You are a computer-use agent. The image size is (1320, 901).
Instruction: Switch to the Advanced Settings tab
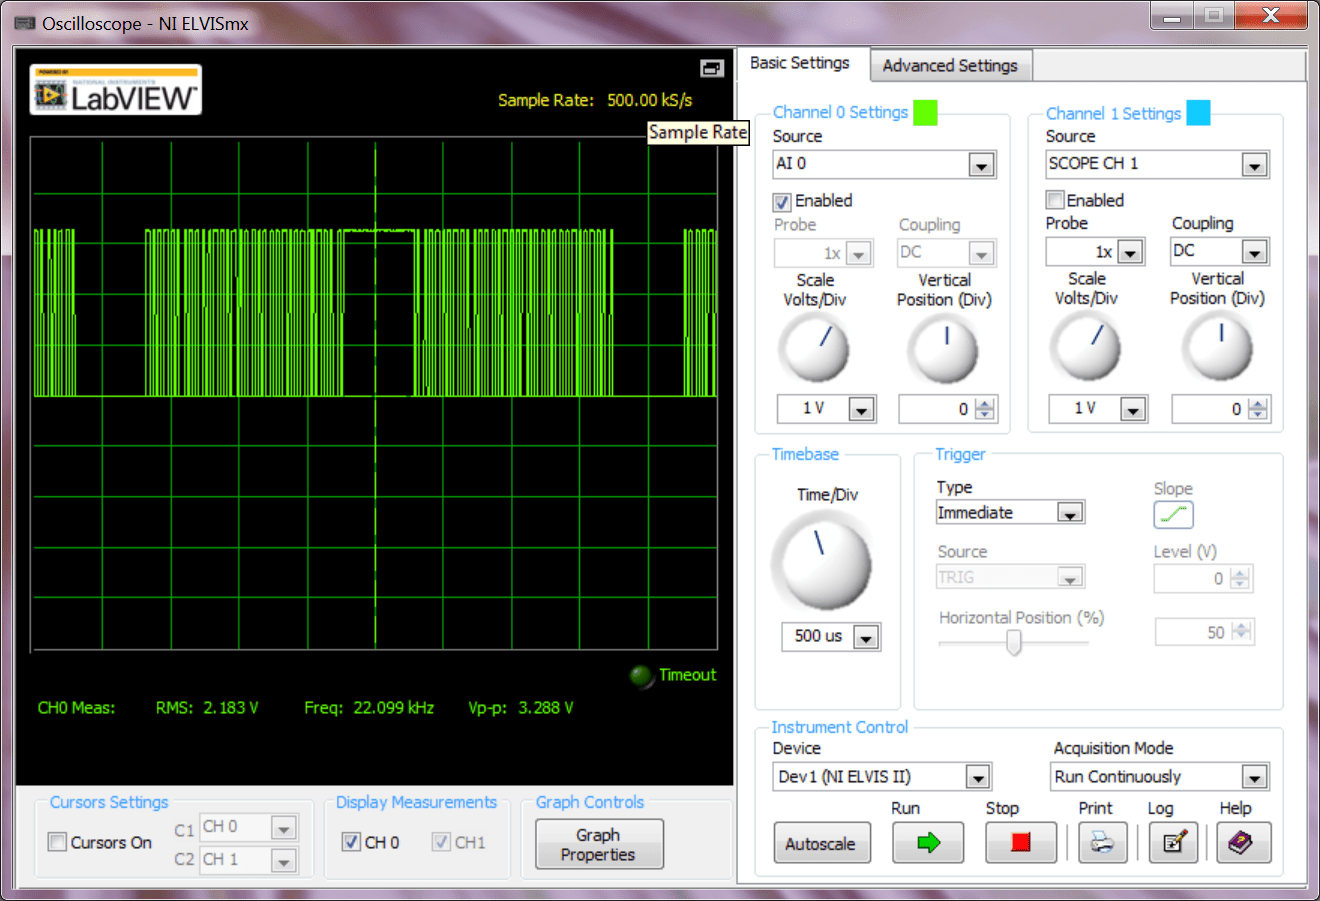[950, 66]
